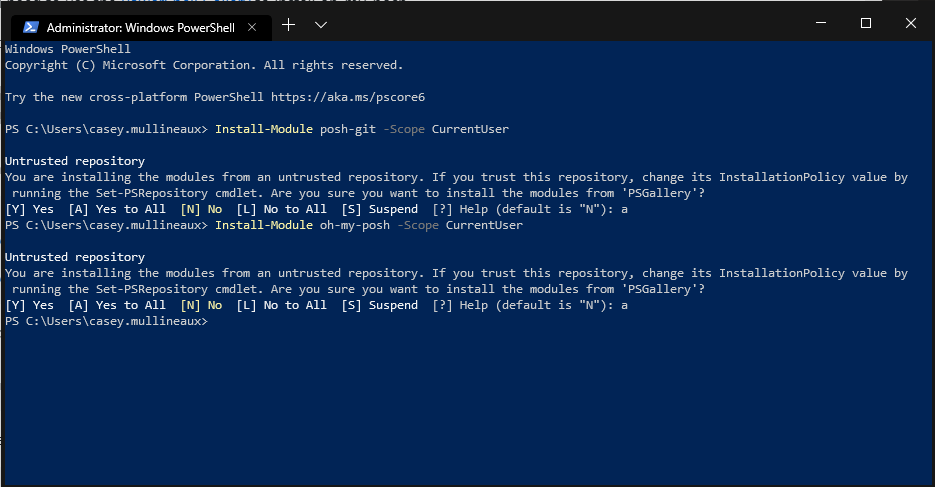The image size is (935, 487).
Task: Open a new tab with the plus button
Action: click(x=289, y=24)
